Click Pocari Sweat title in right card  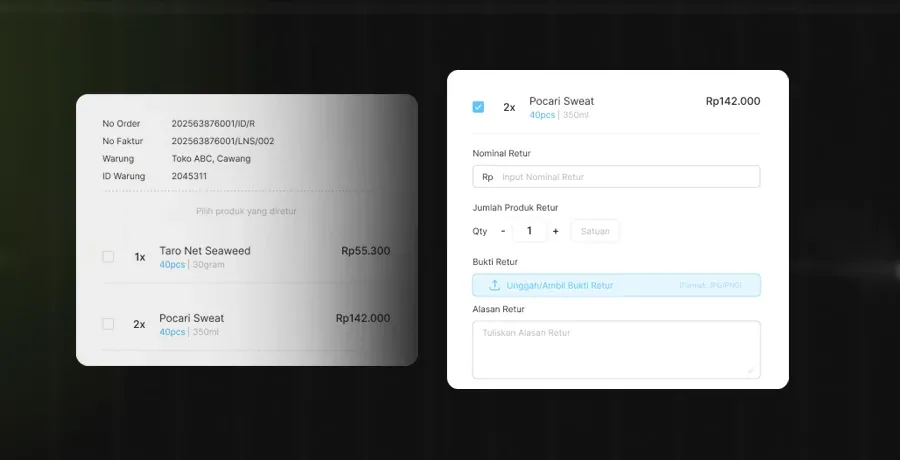(x=561, y=101)
